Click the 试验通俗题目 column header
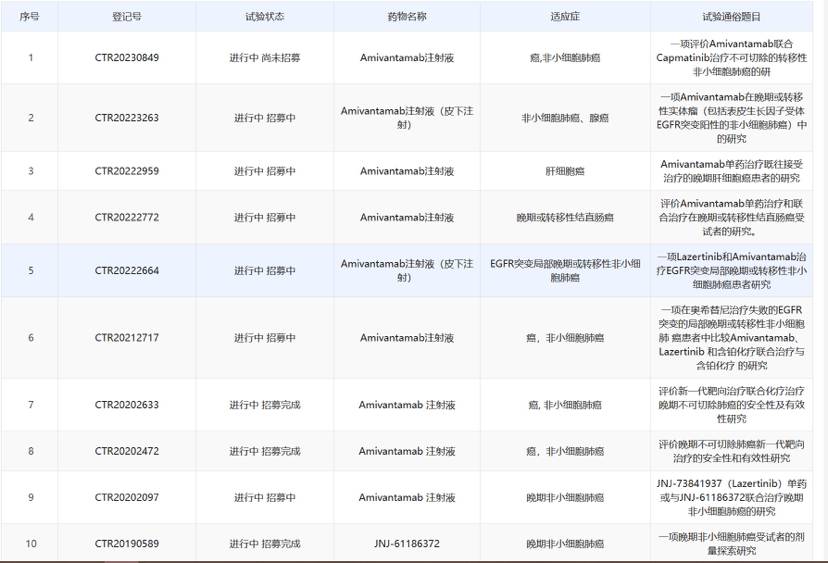Screen dimensions: 828x563 730,17
